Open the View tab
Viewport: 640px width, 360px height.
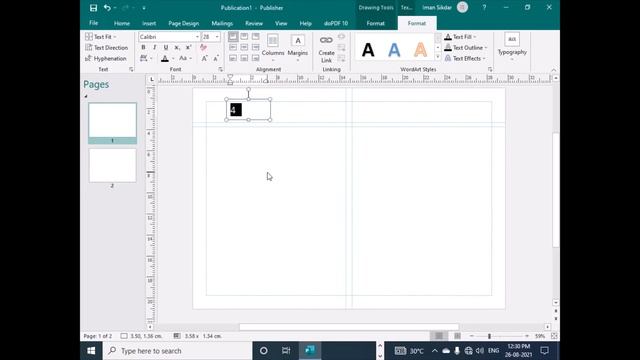[x=281, y=23]
